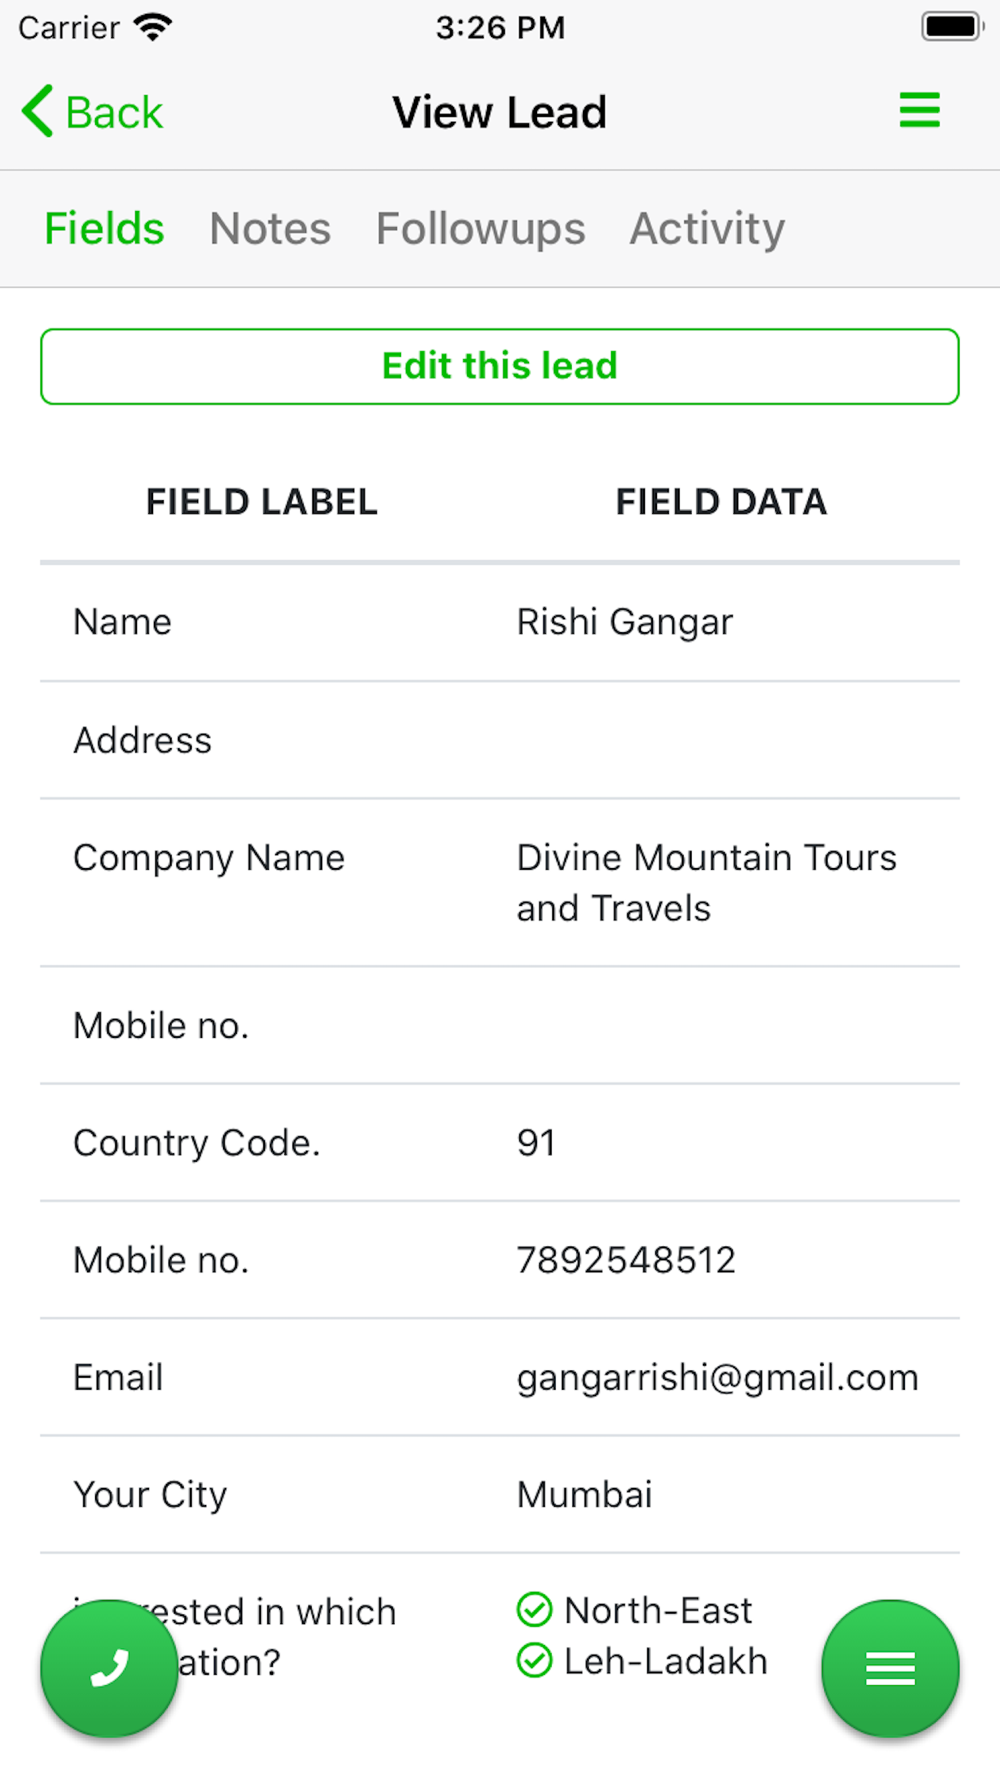The width and height of the screenshot is (1000, 1778).
Task: Select the Fields tab
Action: pyautogui.click(x=104, y=229)
